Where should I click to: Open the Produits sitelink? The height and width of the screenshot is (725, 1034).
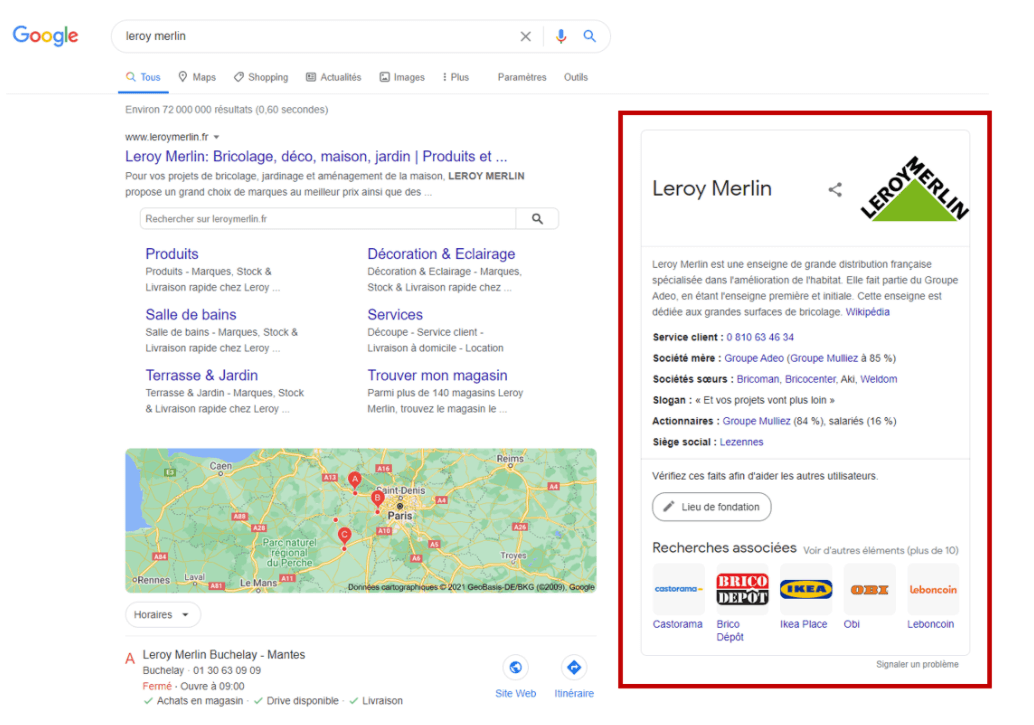click(172, 254)
